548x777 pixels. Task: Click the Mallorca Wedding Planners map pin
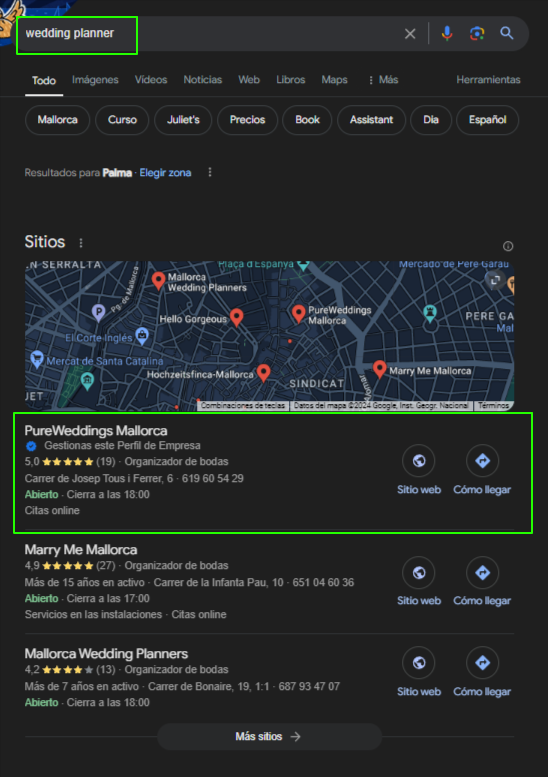[x=159, y=280]
